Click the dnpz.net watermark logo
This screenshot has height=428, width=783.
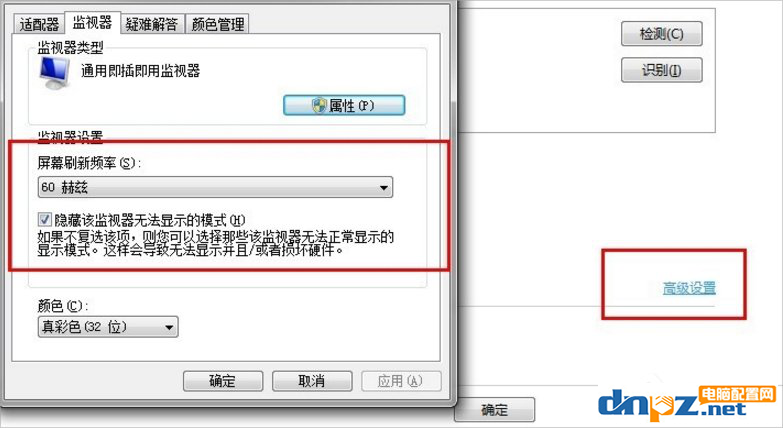coord(672,404)
